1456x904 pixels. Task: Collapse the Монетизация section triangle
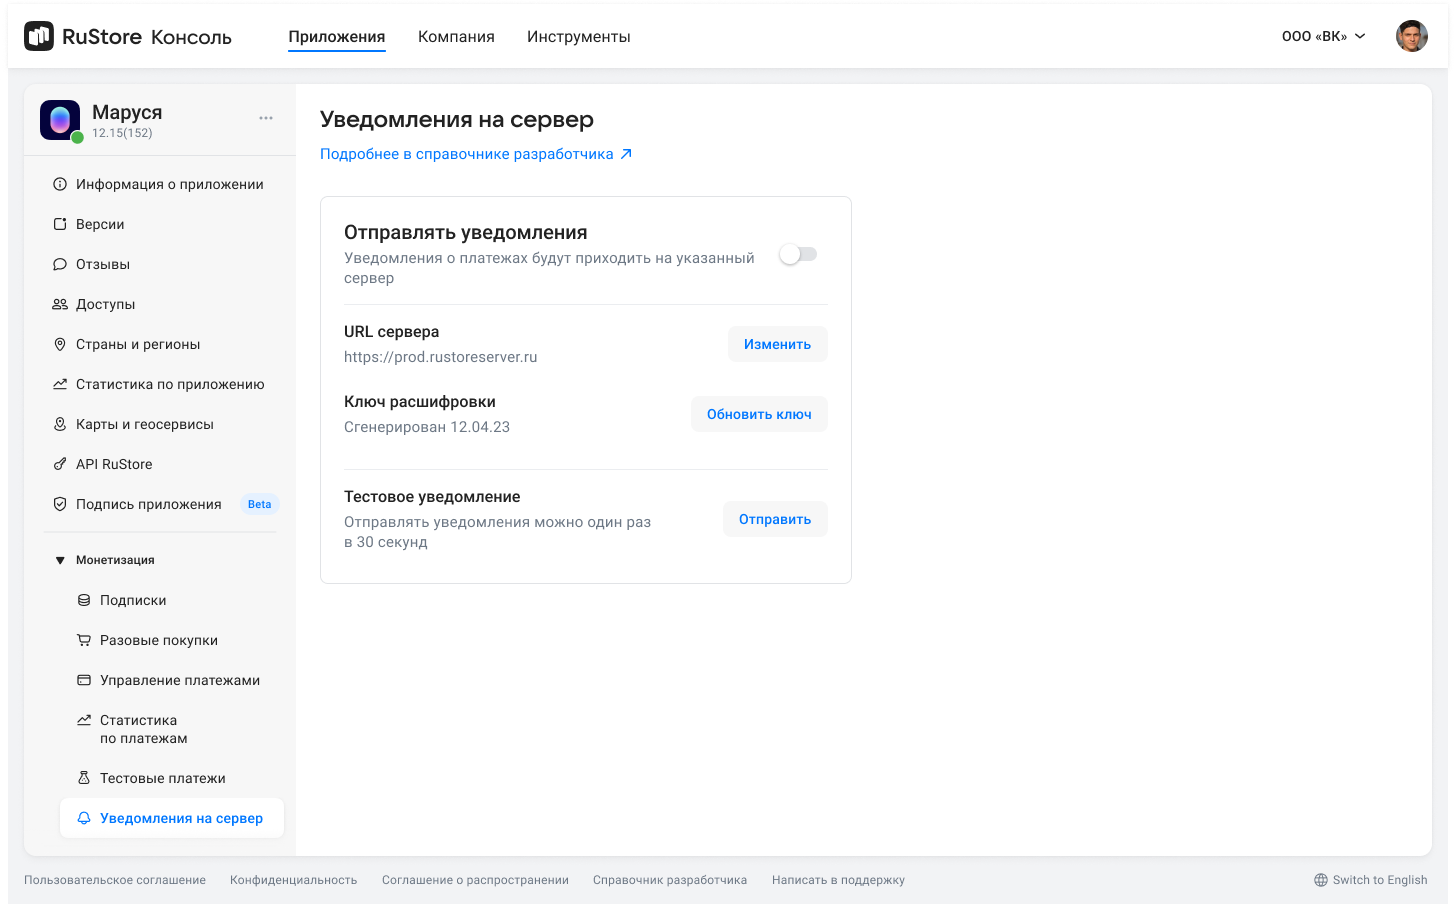coord(60,560)
